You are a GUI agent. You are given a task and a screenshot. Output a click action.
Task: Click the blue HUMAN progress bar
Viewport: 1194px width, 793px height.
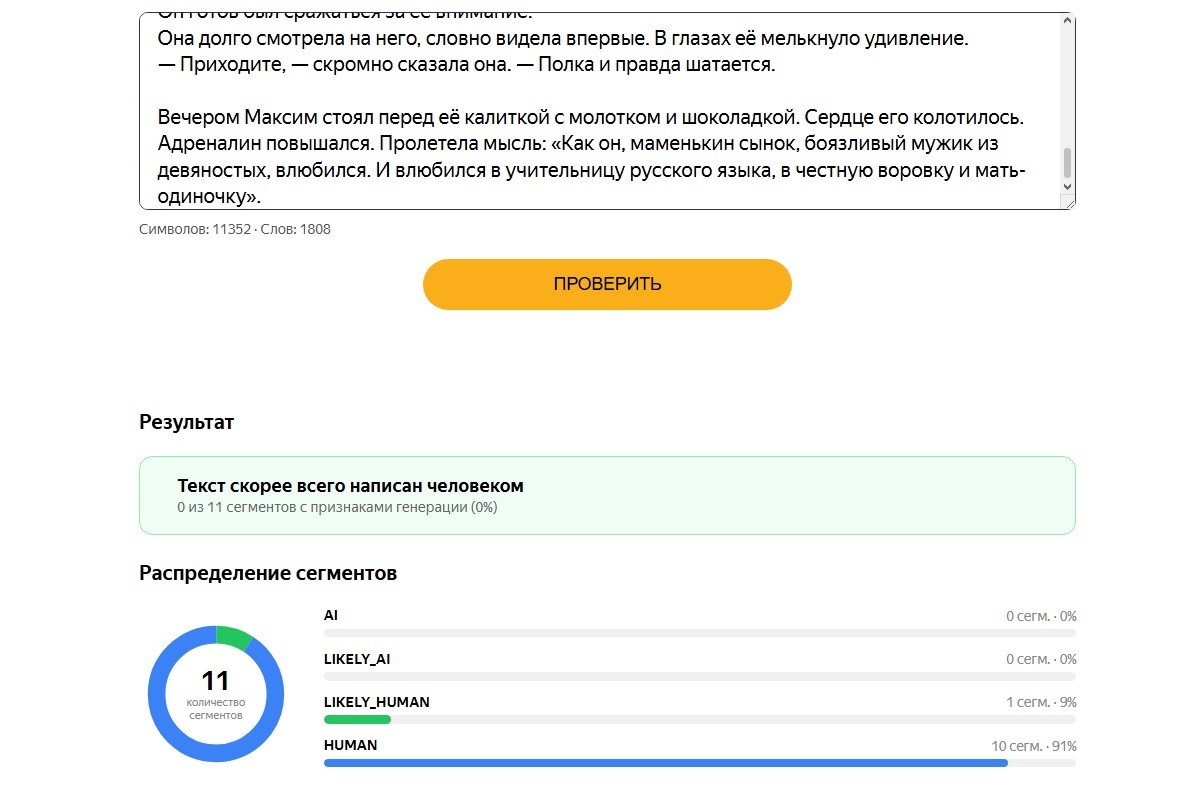point(666,763)
